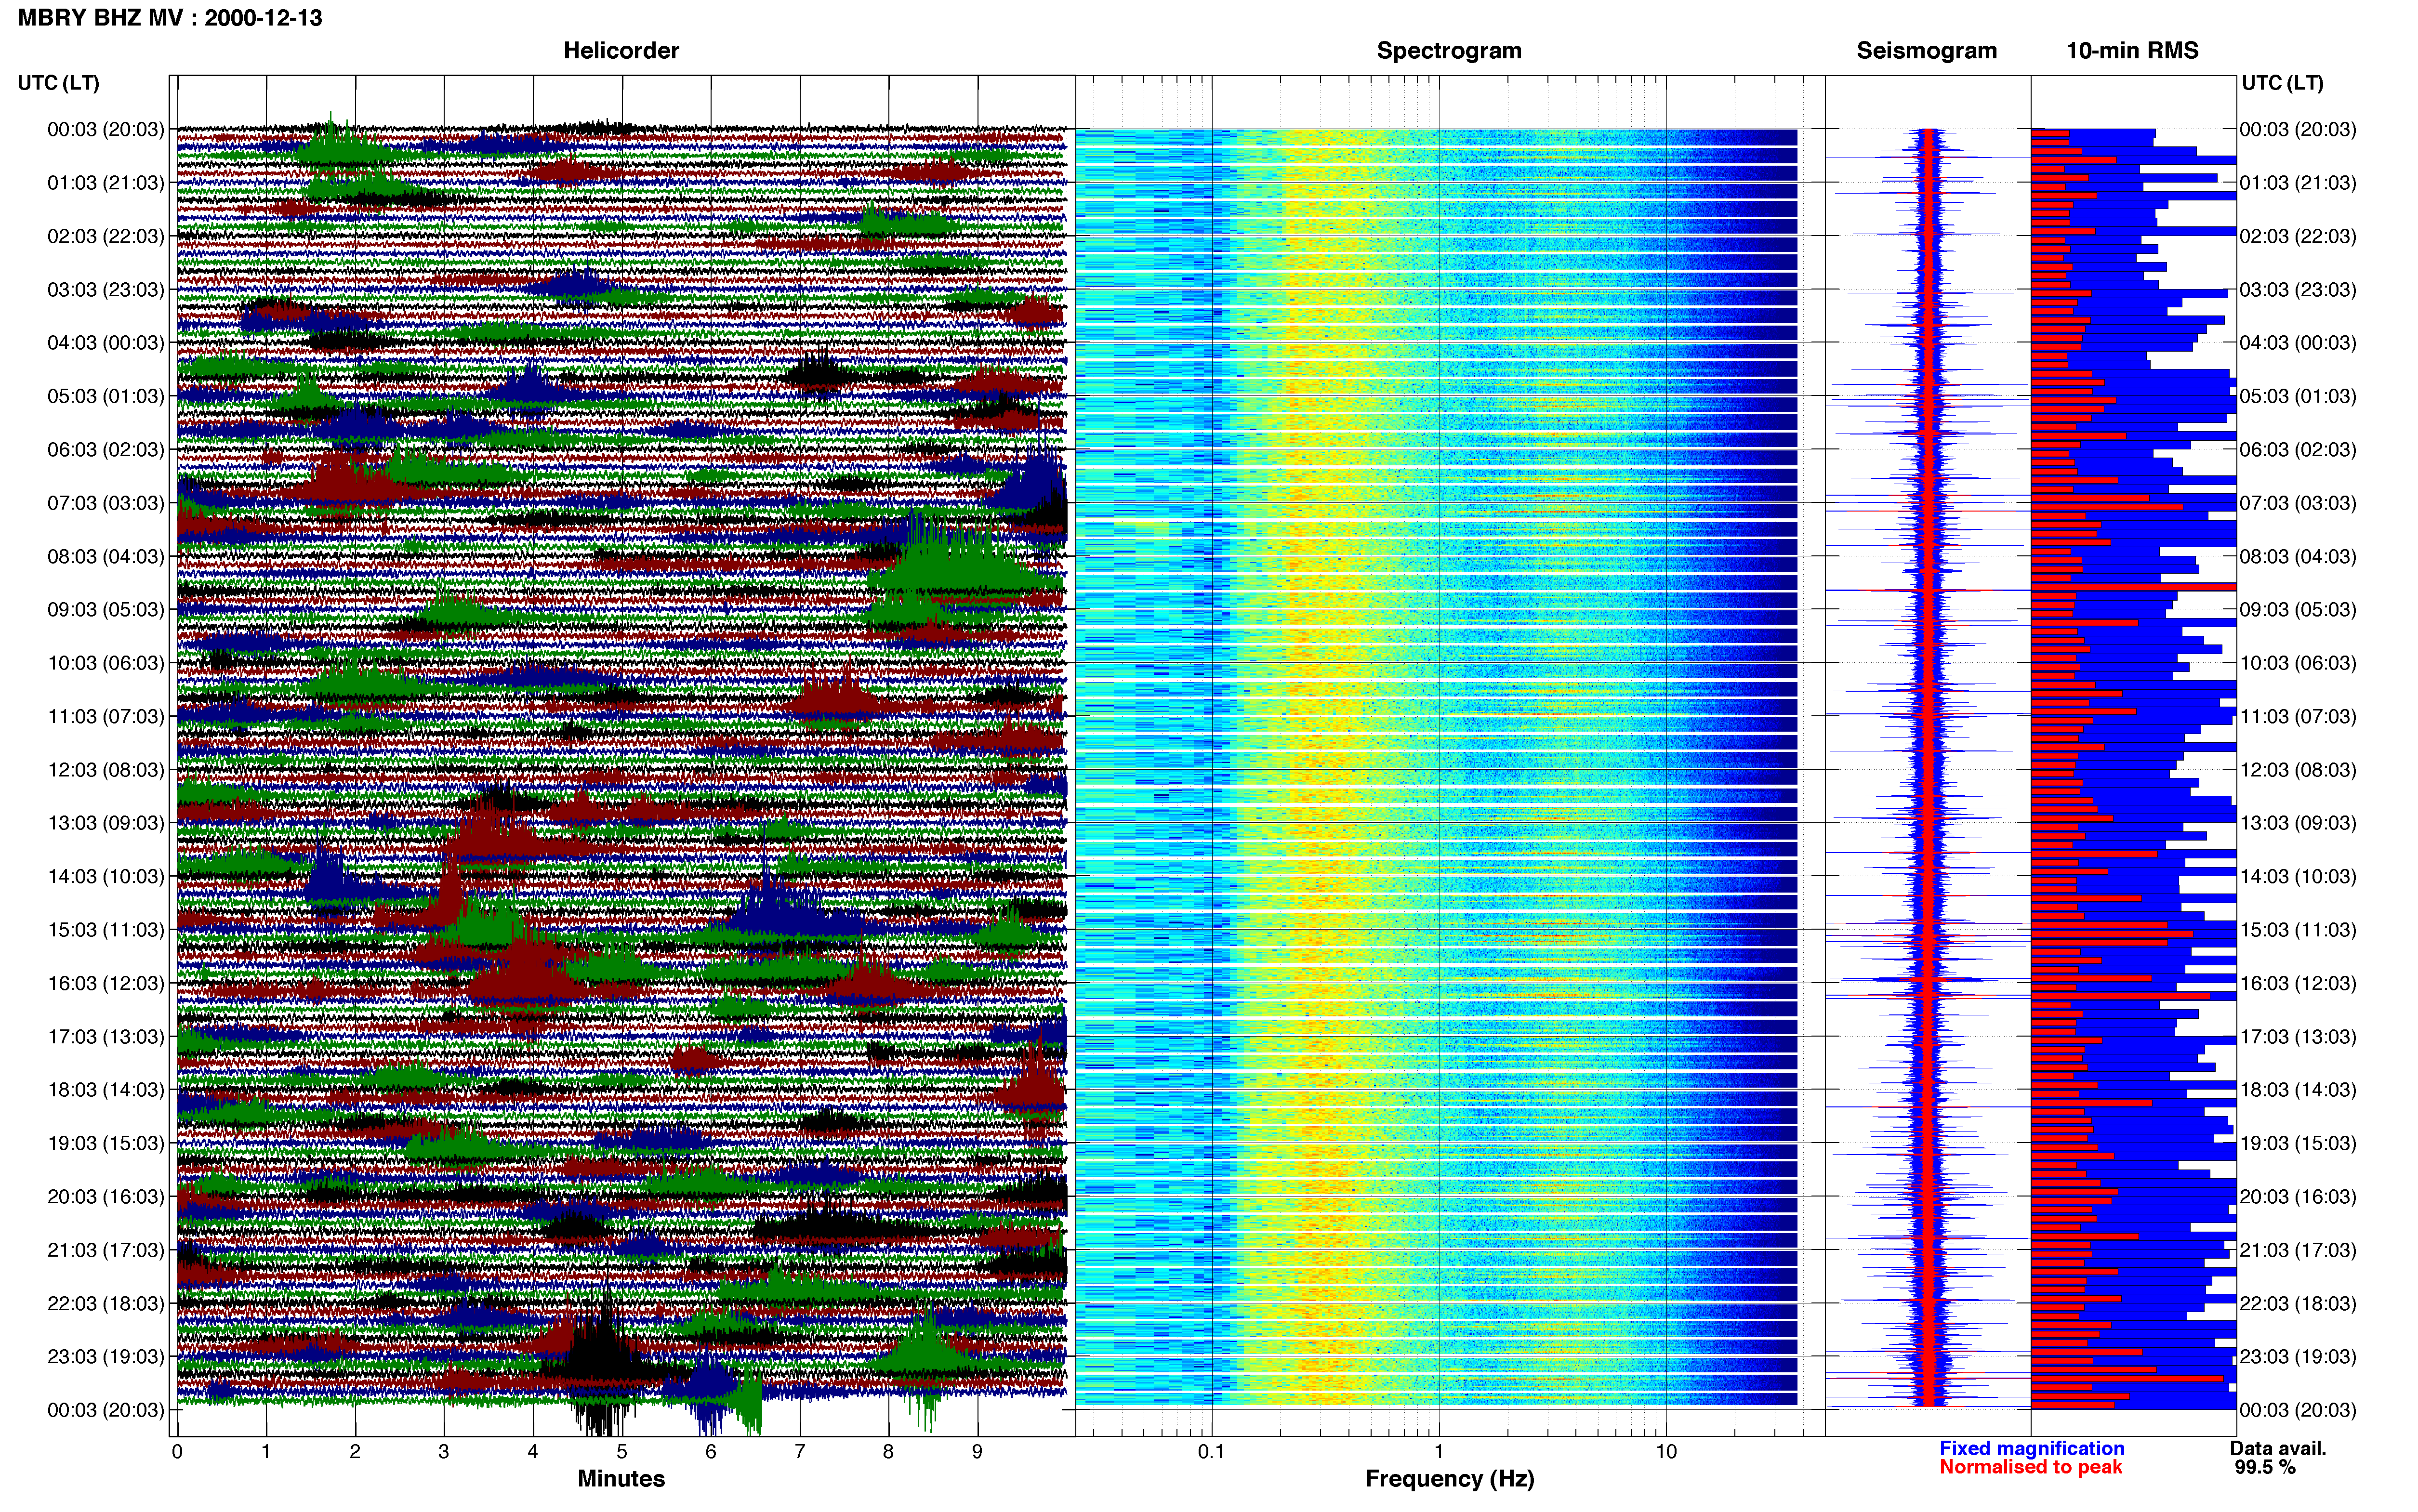Viewport: 2418px width, 1512px height.
Task: Click the '10' tick on the frequency axis
Action: click(x=1666, y=1452)
